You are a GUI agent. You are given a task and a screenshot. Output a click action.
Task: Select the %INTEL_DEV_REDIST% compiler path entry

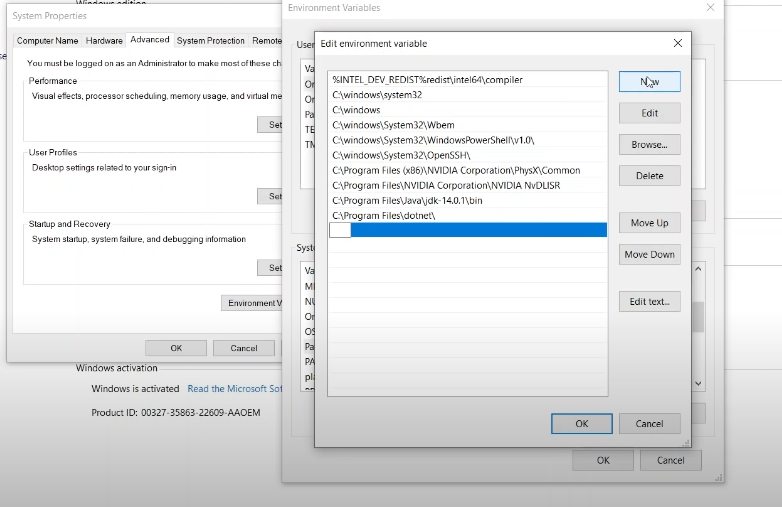click(x=427, y=80)
